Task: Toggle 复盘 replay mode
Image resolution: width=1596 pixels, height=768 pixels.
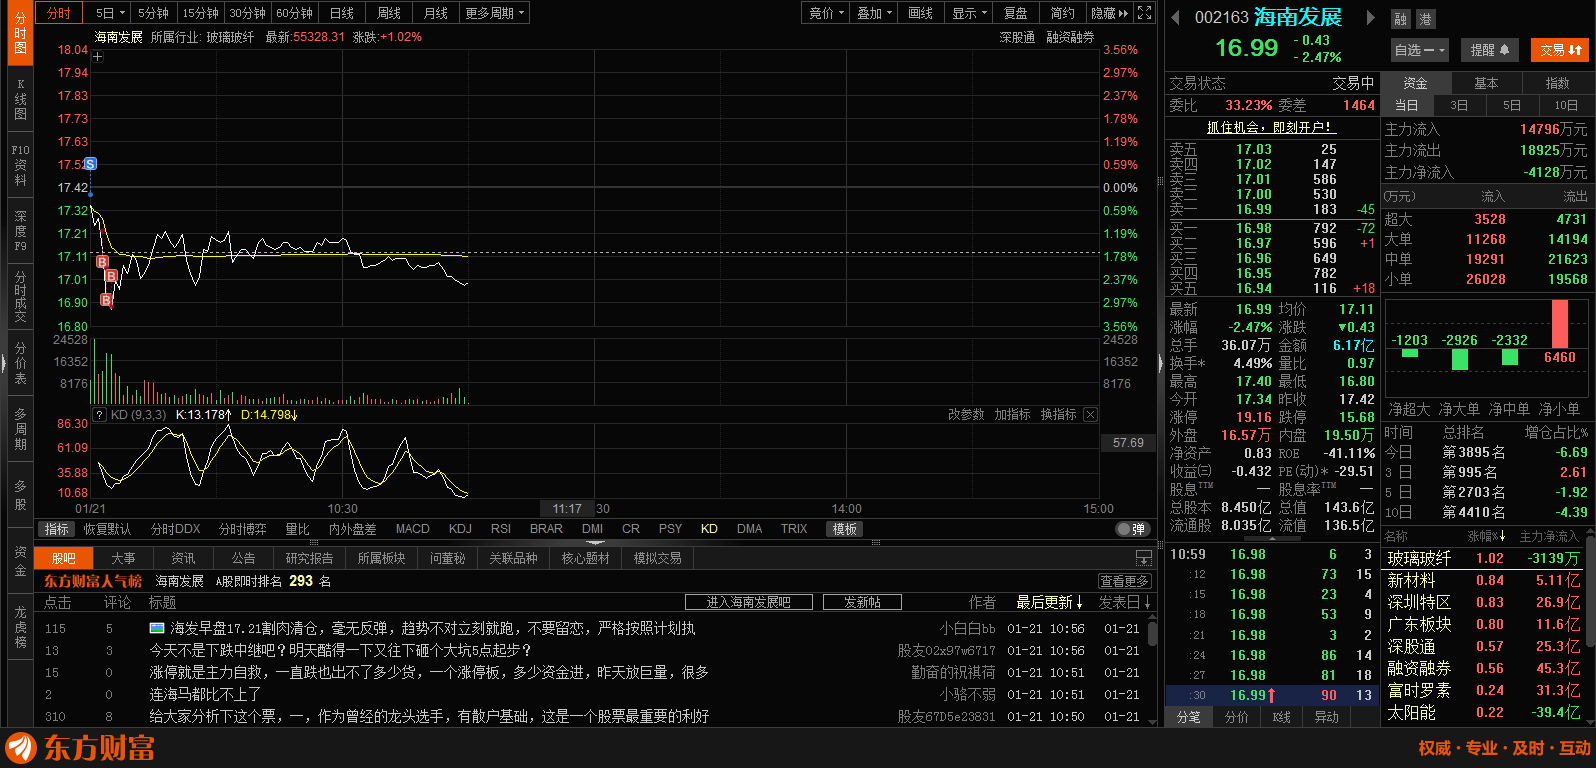Action: point(1016,13)
